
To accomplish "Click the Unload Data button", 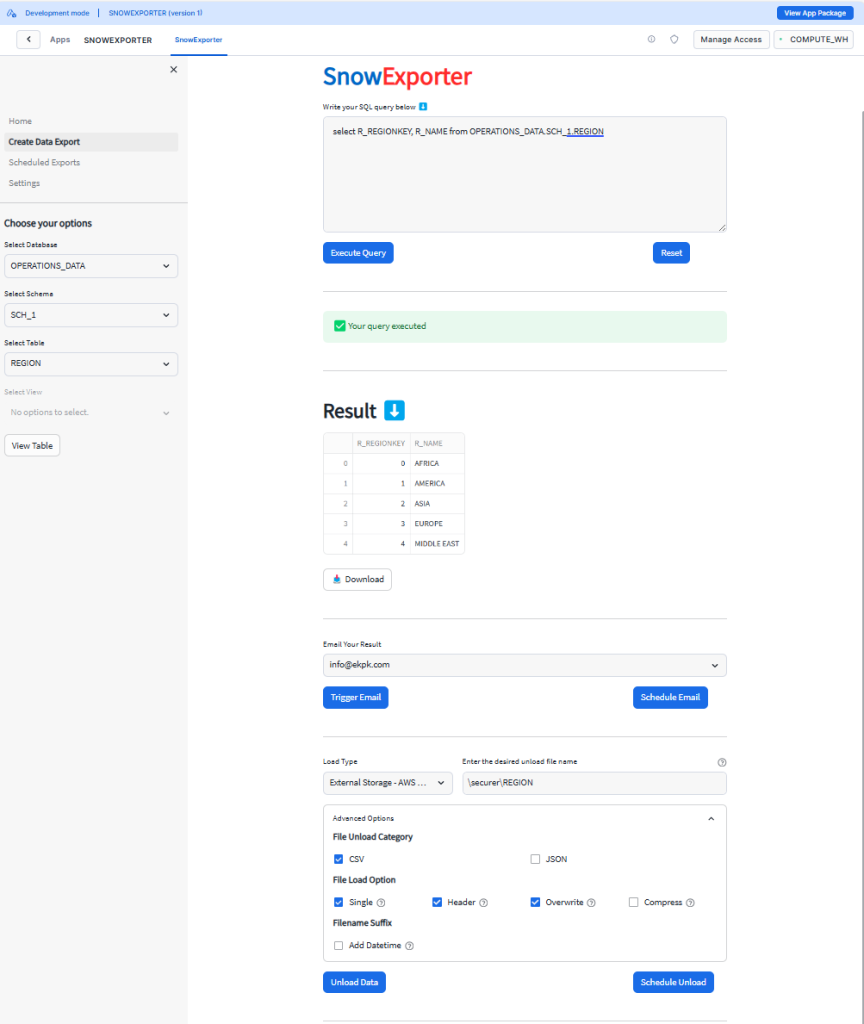I will pos(354,982).
